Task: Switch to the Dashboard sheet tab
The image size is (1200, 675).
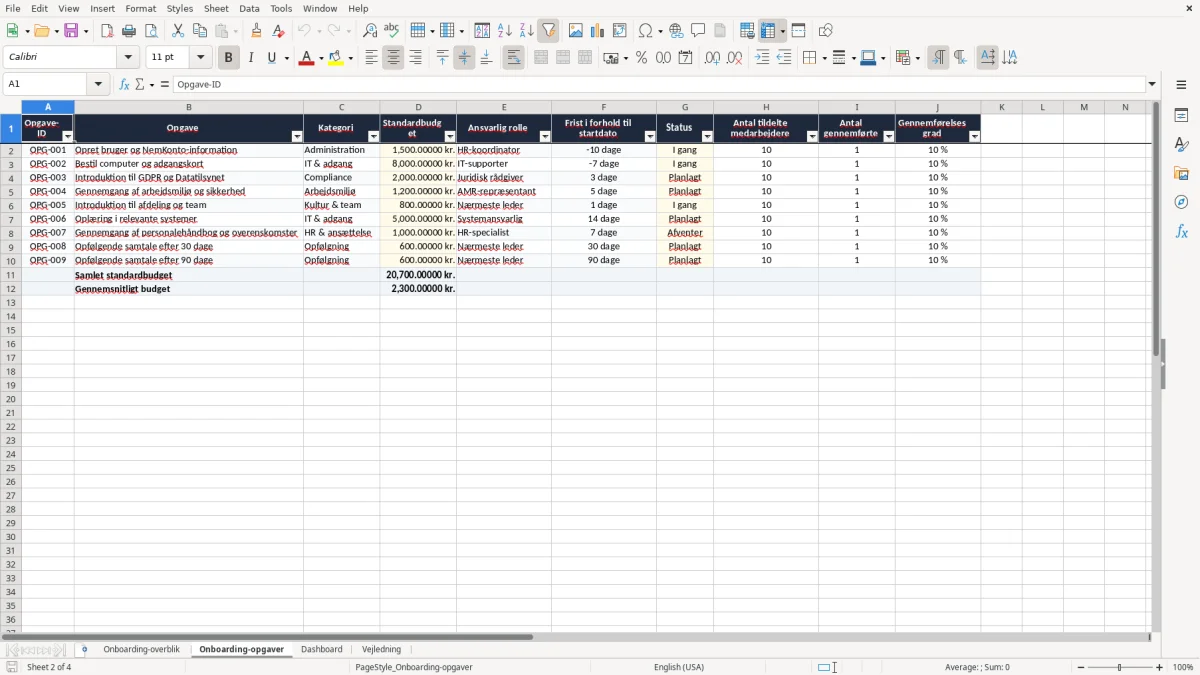Action: [x=322, y=650]
